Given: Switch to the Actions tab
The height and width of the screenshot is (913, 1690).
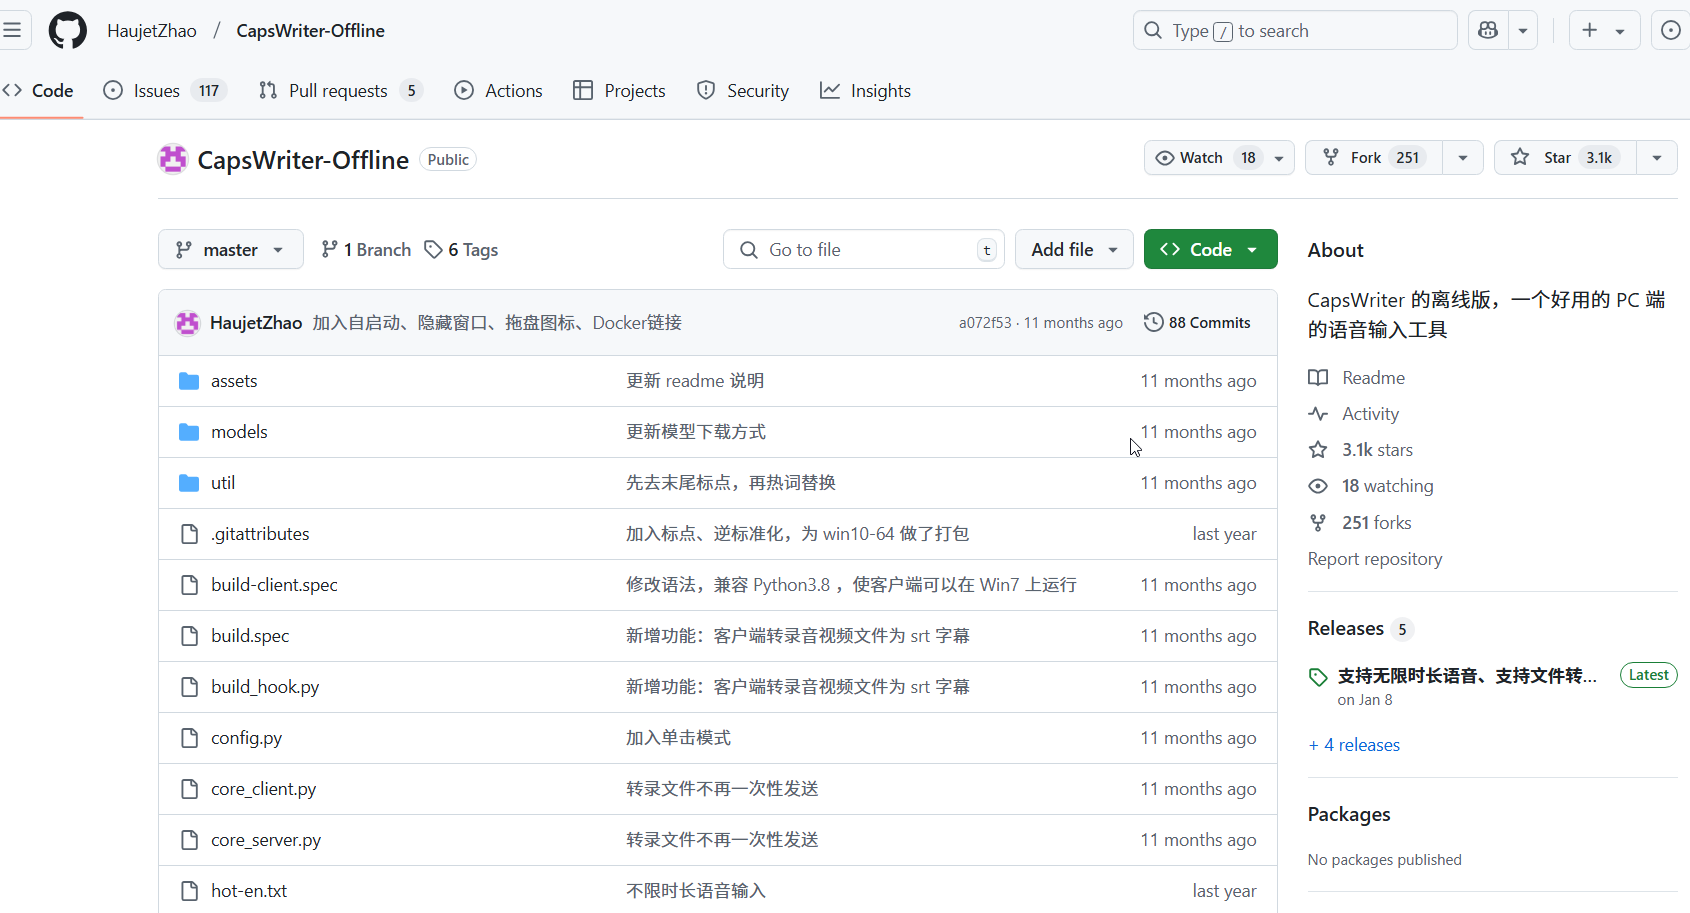Looking at the screenshot, I should (x=498, y=90).
